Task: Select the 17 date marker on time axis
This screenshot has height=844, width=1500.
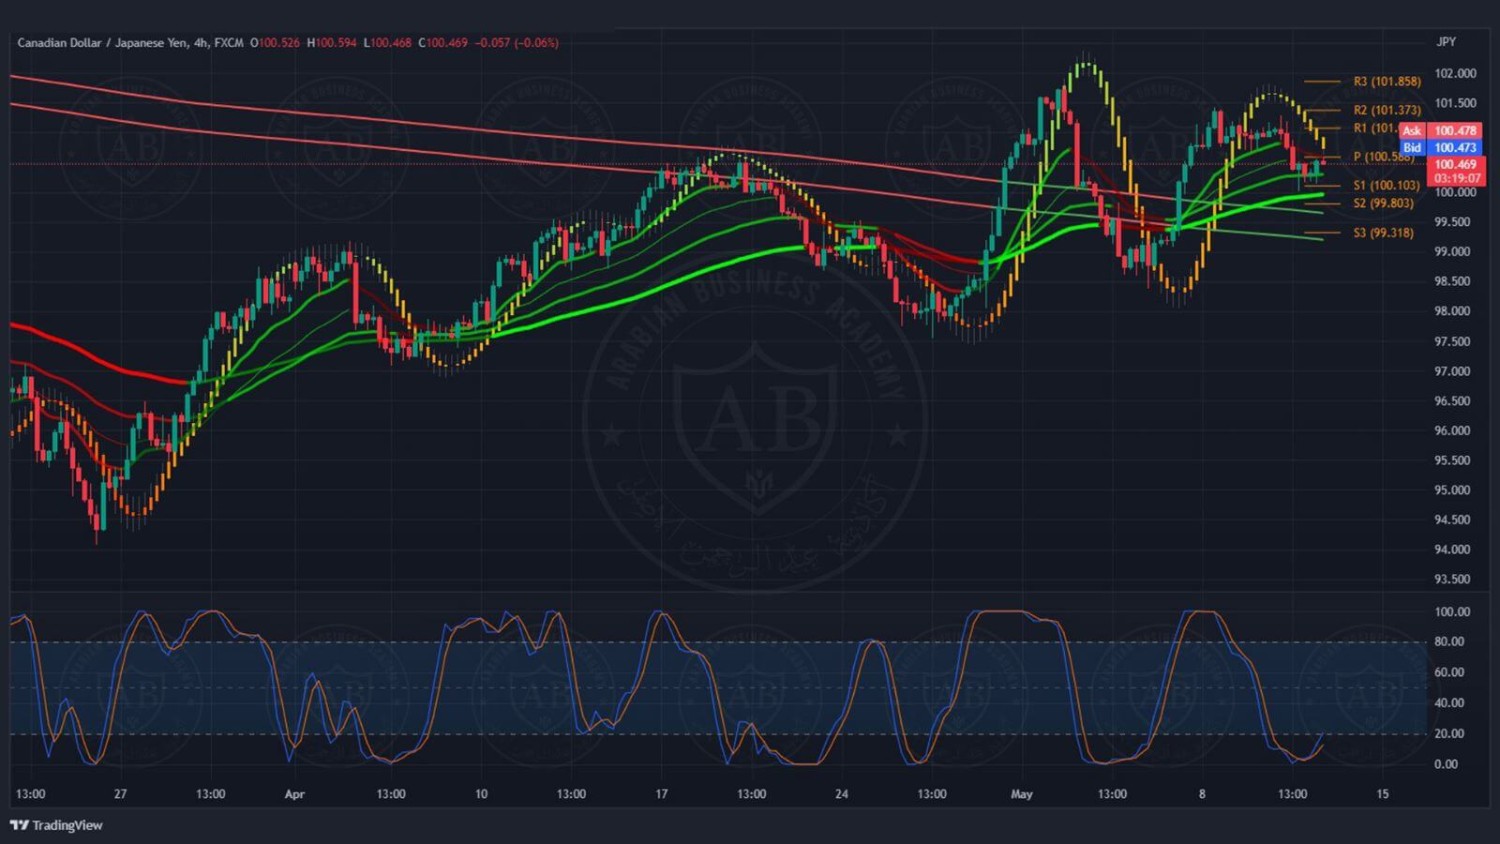Action: pyautogui.click(x=661, y=794)
